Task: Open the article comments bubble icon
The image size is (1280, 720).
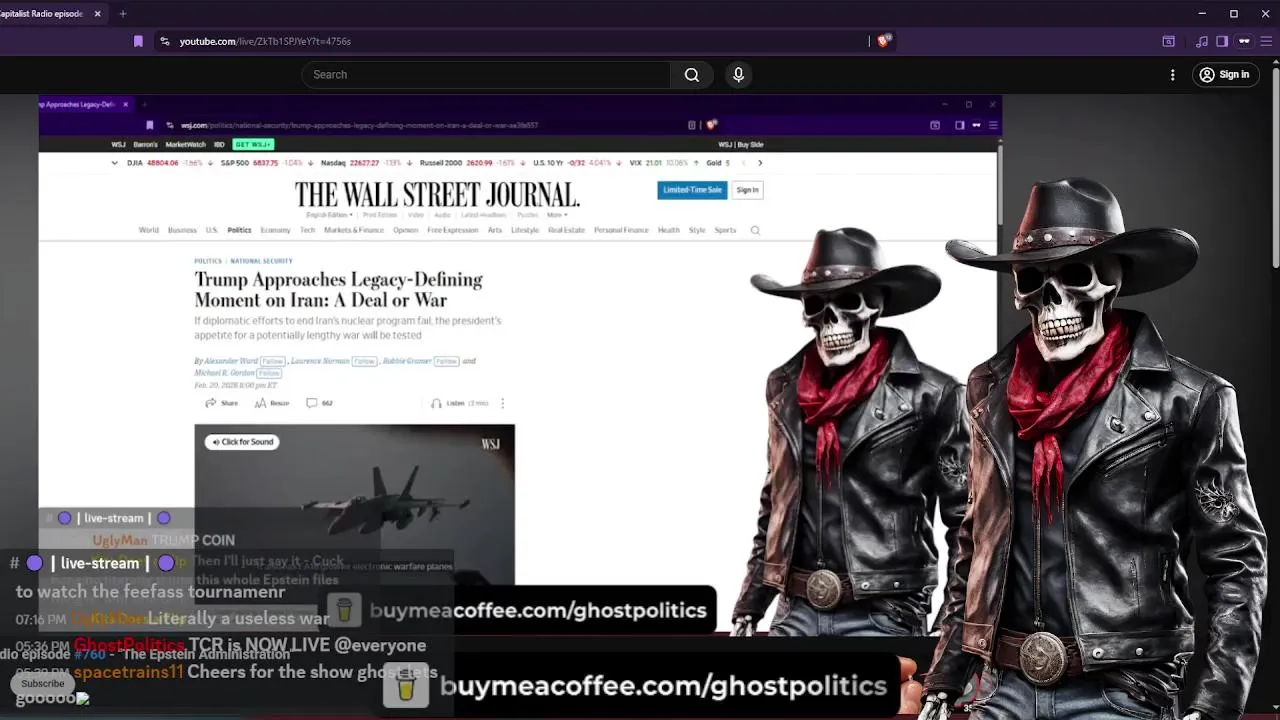Action: click(x=311, y=403)
